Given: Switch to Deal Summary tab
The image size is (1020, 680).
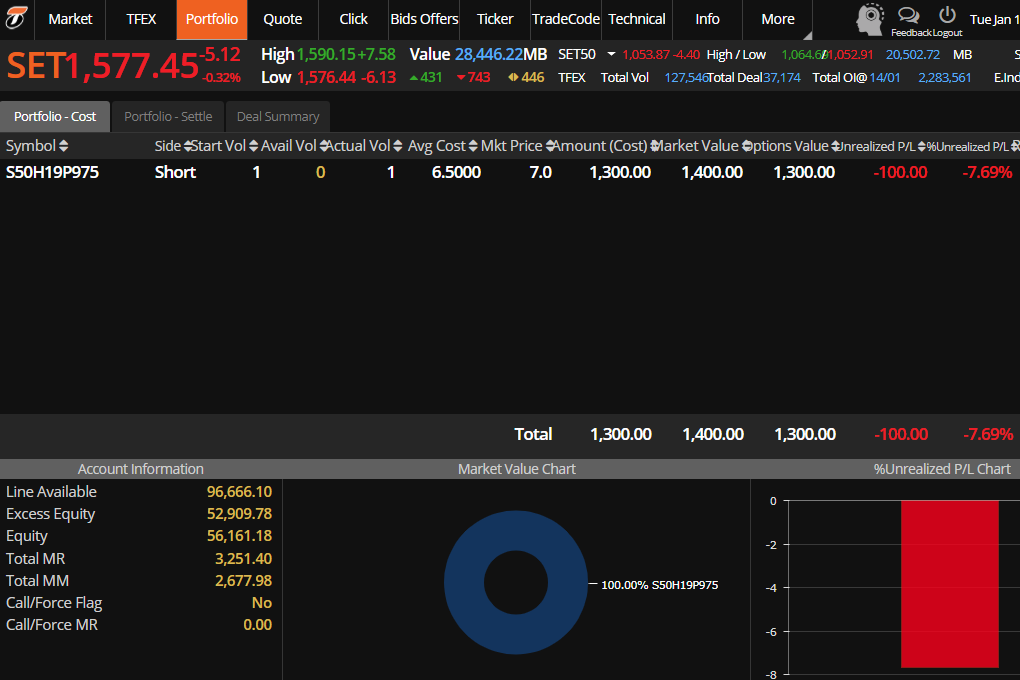Looking at the screenshot, I should click(x=278, y=116).
